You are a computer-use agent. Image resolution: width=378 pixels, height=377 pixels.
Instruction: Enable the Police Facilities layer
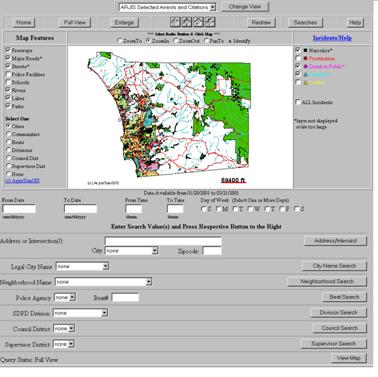pyautogui.click(x=8, y=74)
